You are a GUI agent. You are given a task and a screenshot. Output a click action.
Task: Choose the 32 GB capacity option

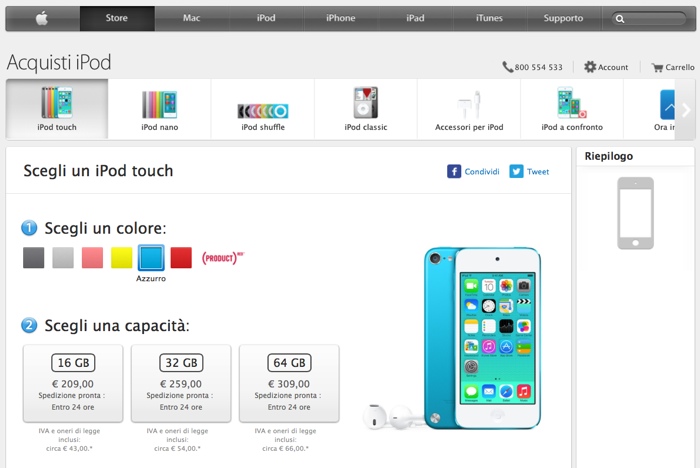(x=181, y=384)
